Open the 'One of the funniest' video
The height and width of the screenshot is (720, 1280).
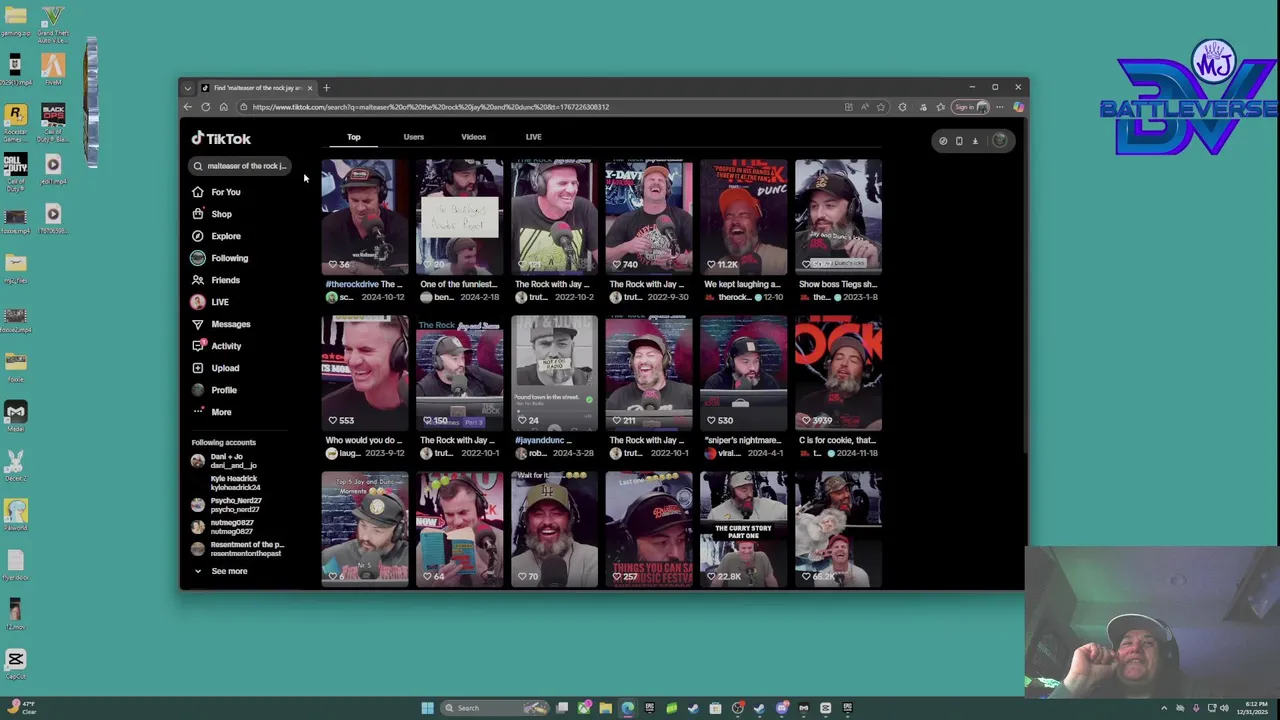[x=459, y=216]
